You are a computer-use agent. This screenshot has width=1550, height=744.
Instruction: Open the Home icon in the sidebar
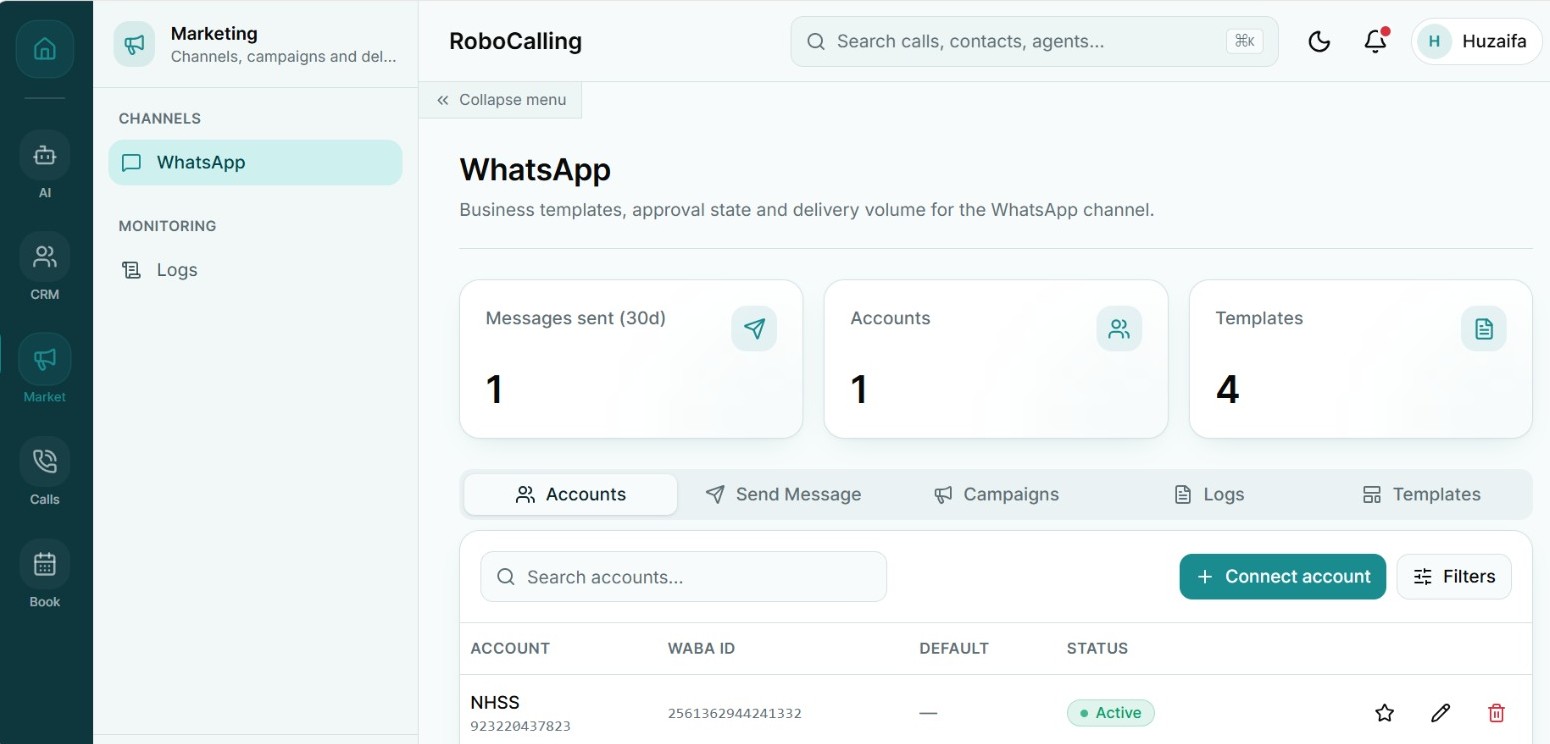[x=45, y=49]
